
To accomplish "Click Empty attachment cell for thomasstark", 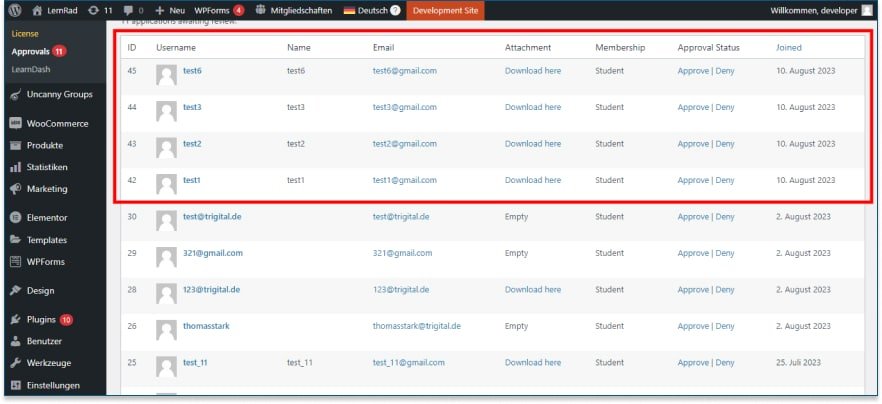I will [x=516, y=326].
